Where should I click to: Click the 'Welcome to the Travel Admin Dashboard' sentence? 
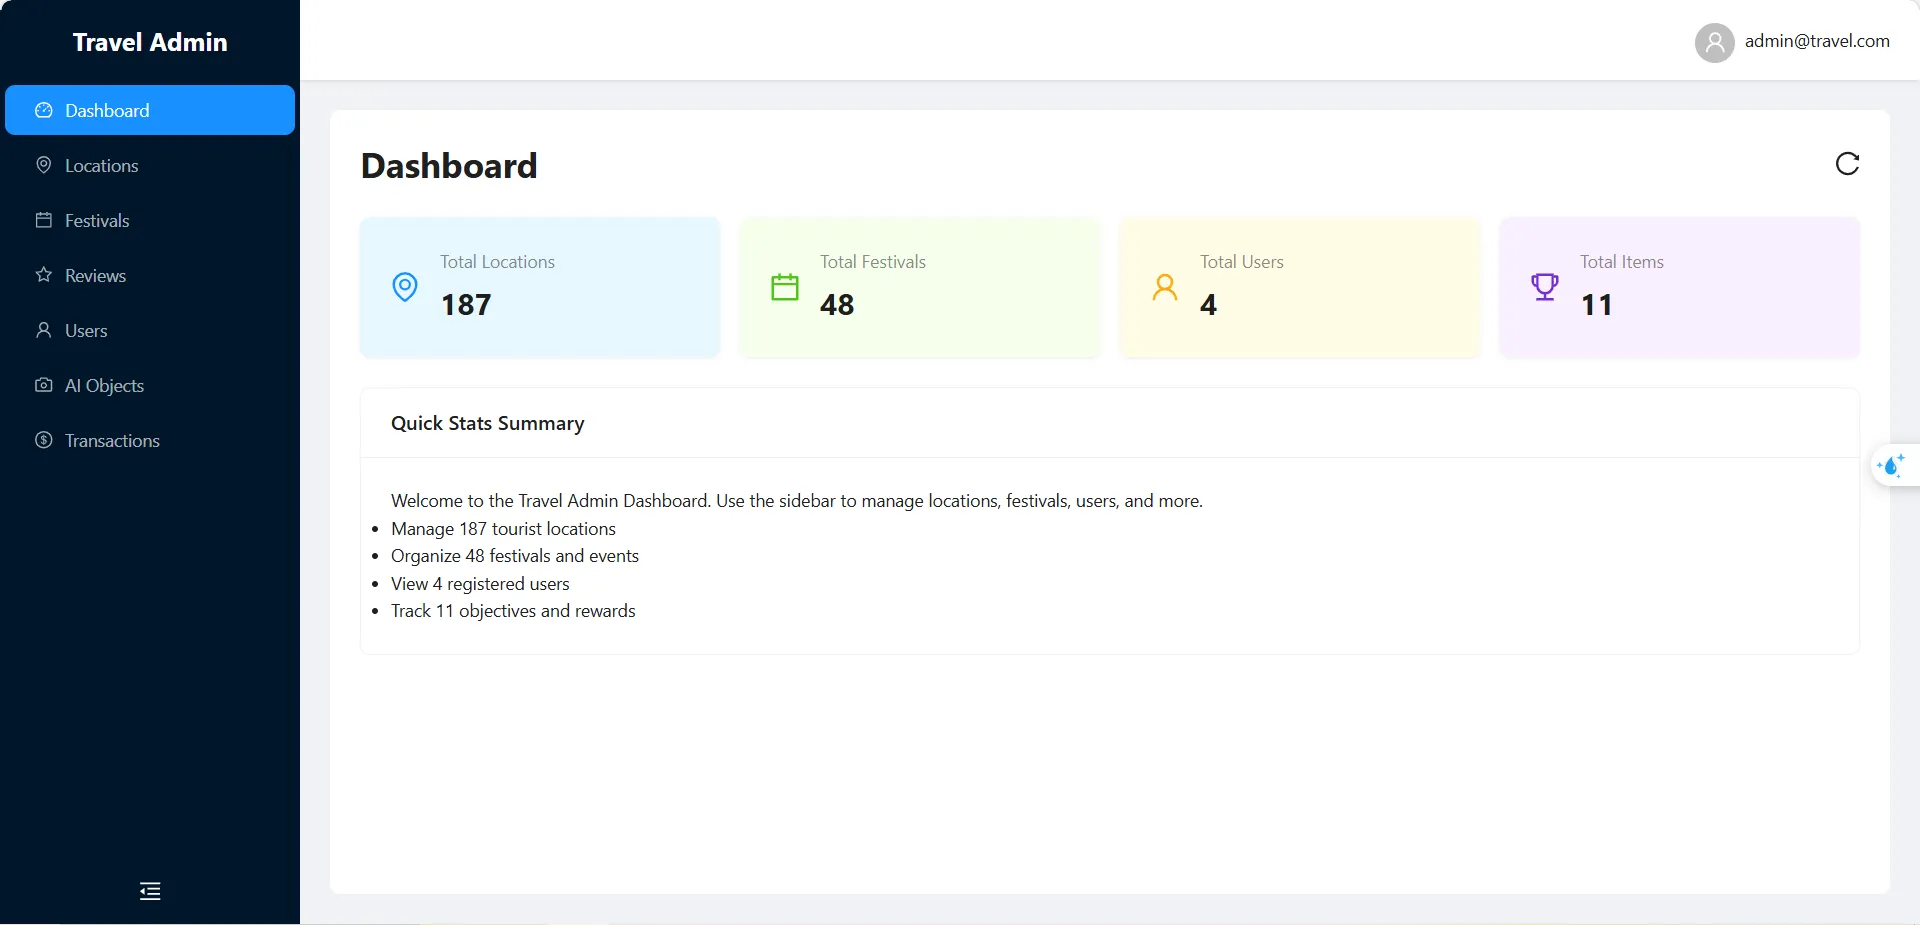click(x=797, y=501)
